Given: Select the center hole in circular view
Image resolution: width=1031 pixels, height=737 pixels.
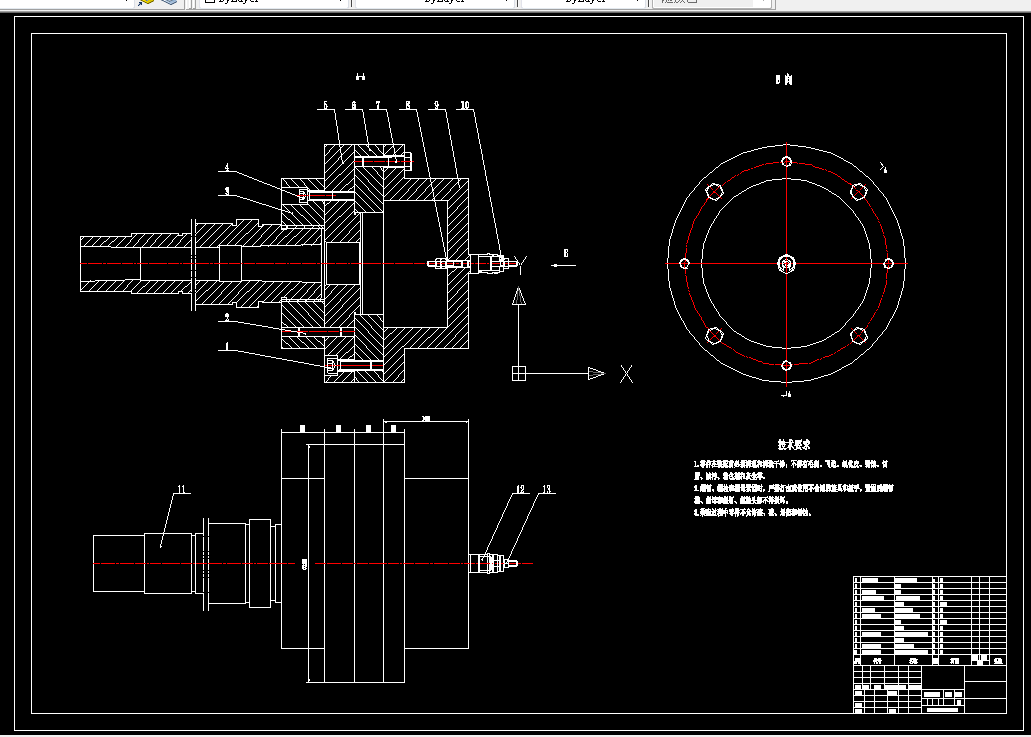Looking at the screenshot, I should (786, 264).
